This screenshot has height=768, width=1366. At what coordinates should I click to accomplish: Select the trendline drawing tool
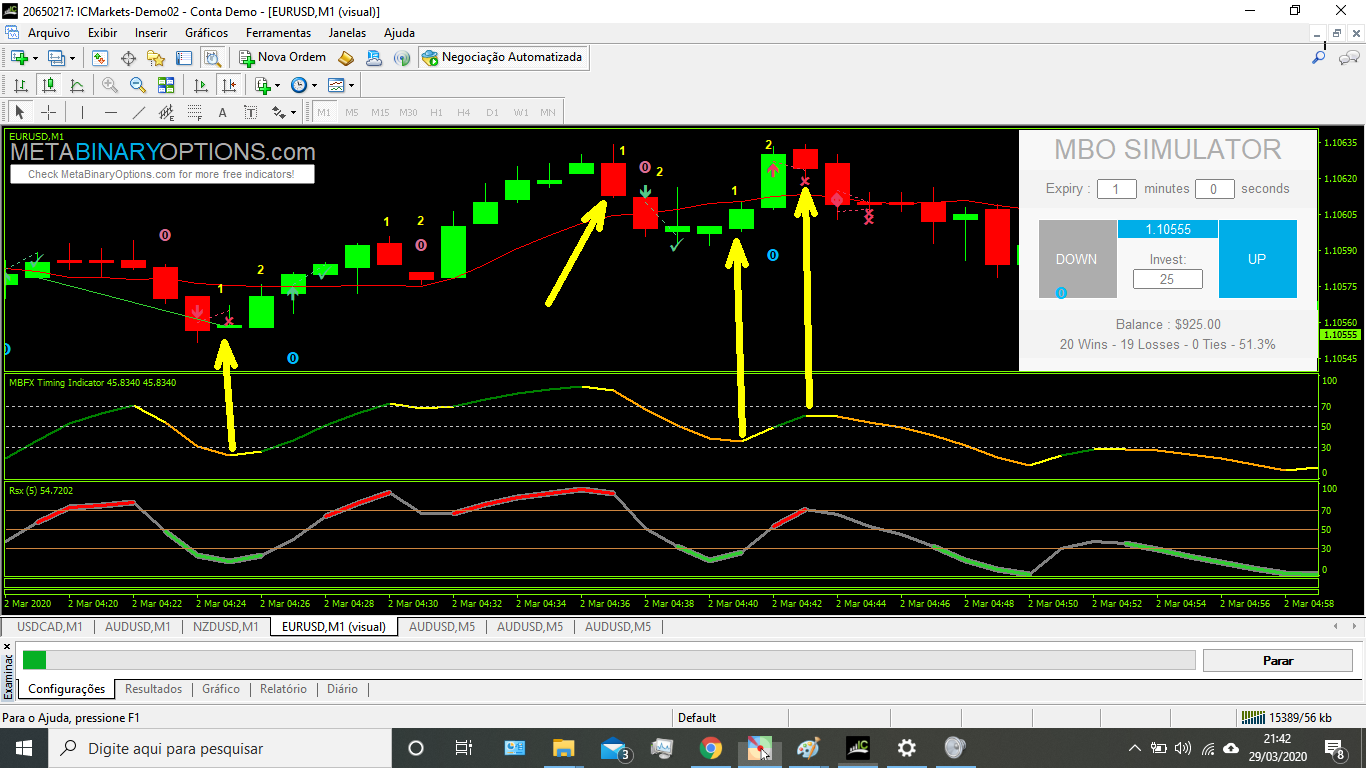pos(138,112)
